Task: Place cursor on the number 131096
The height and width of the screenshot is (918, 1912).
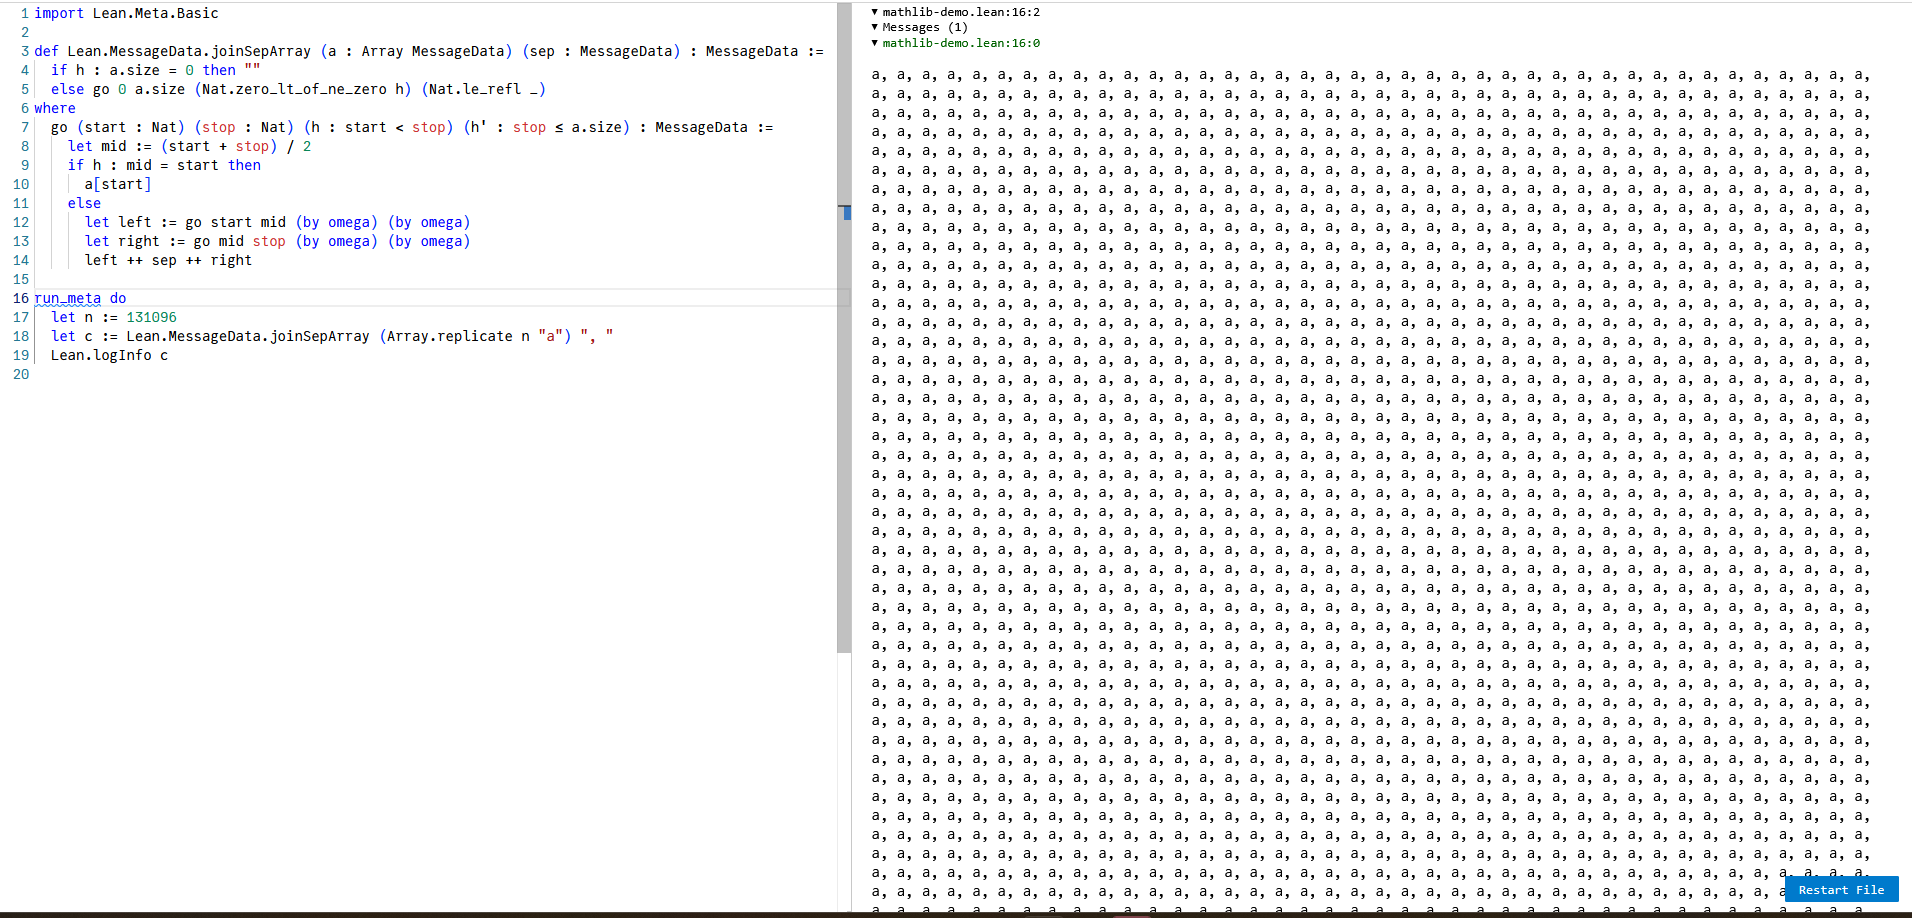Action: [151, 317]
